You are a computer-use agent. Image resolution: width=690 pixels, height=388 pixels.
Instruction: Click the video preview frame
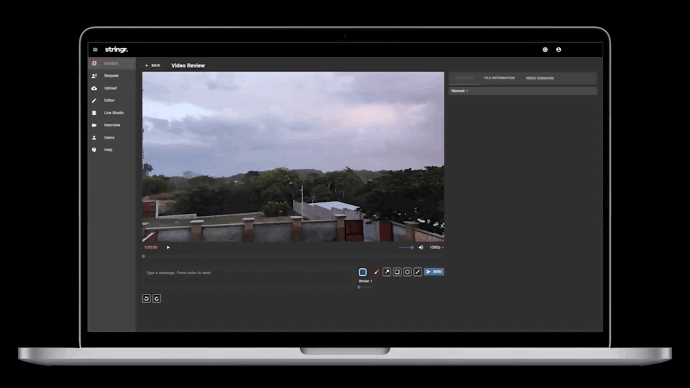(x=293, y=157)
